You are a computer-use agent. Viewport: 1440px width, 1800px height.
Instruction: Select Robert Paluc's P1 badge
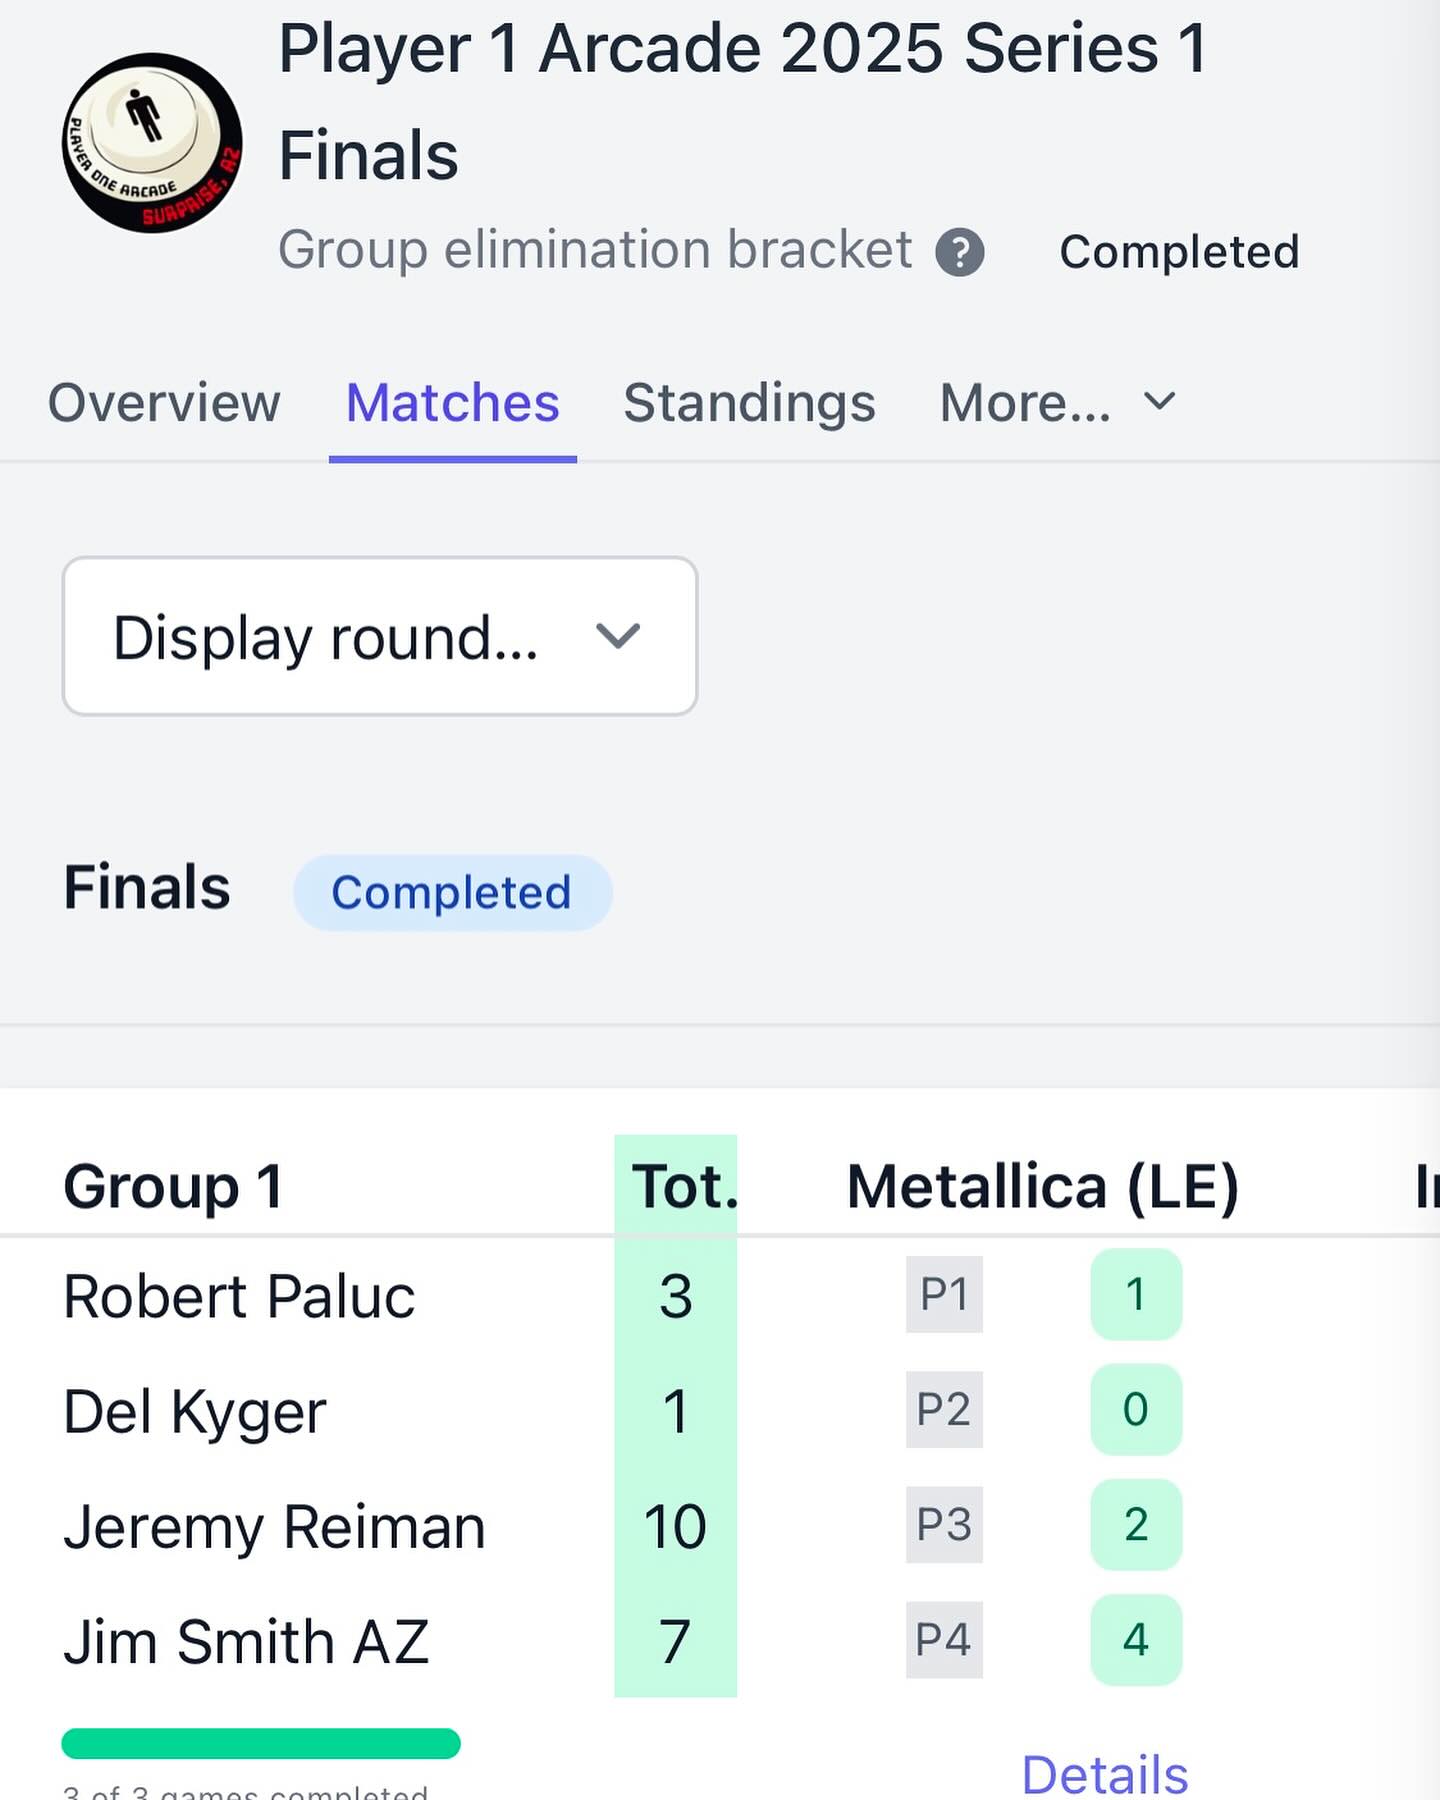click(x=944, y=1294)
